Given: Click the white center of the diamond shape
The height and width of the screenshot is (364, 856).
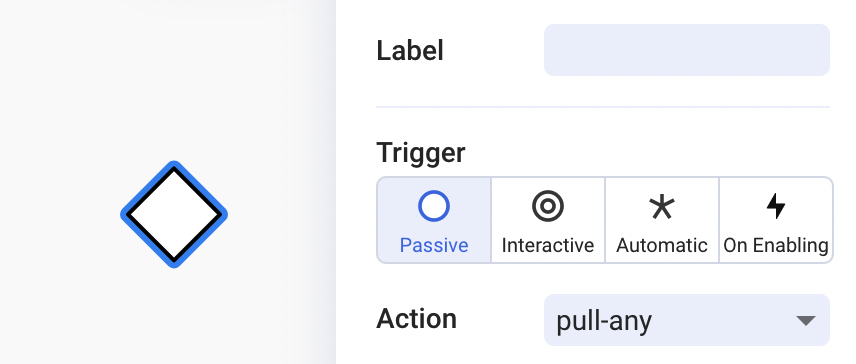Looking at the screenshot, I should [x=174, y=214].
